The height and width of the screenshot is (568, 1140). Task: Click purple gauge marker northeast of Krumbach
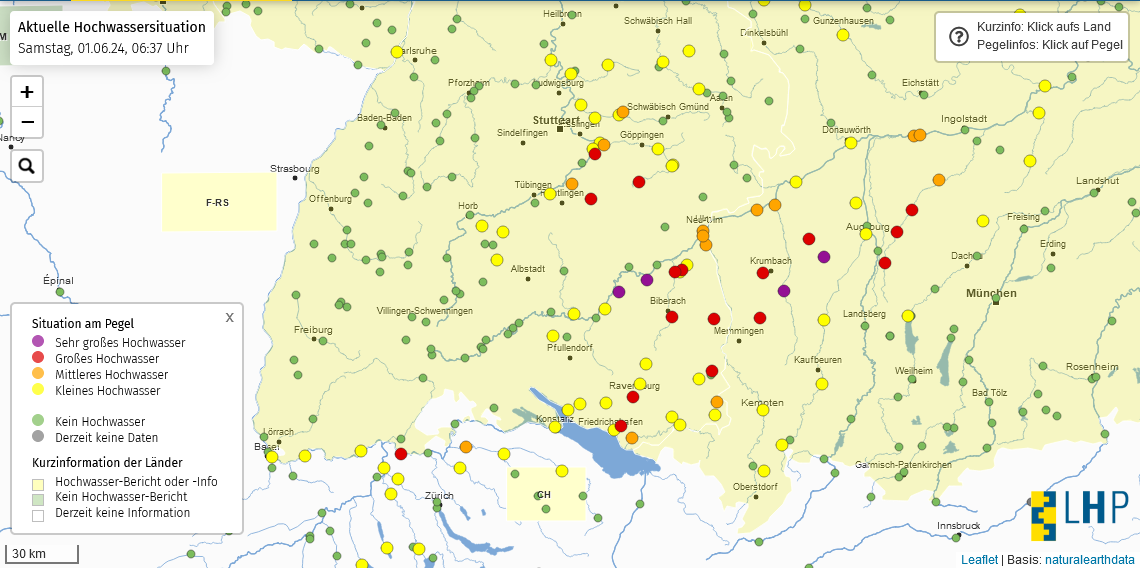tap(824, 256)
